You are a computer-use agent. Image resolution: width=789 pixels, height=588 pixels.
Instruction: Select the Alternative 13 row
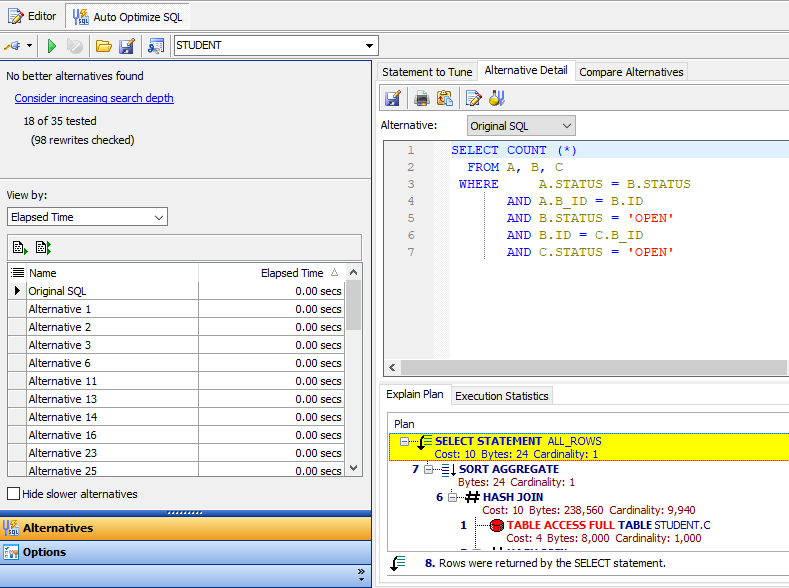tap(176, 399)
